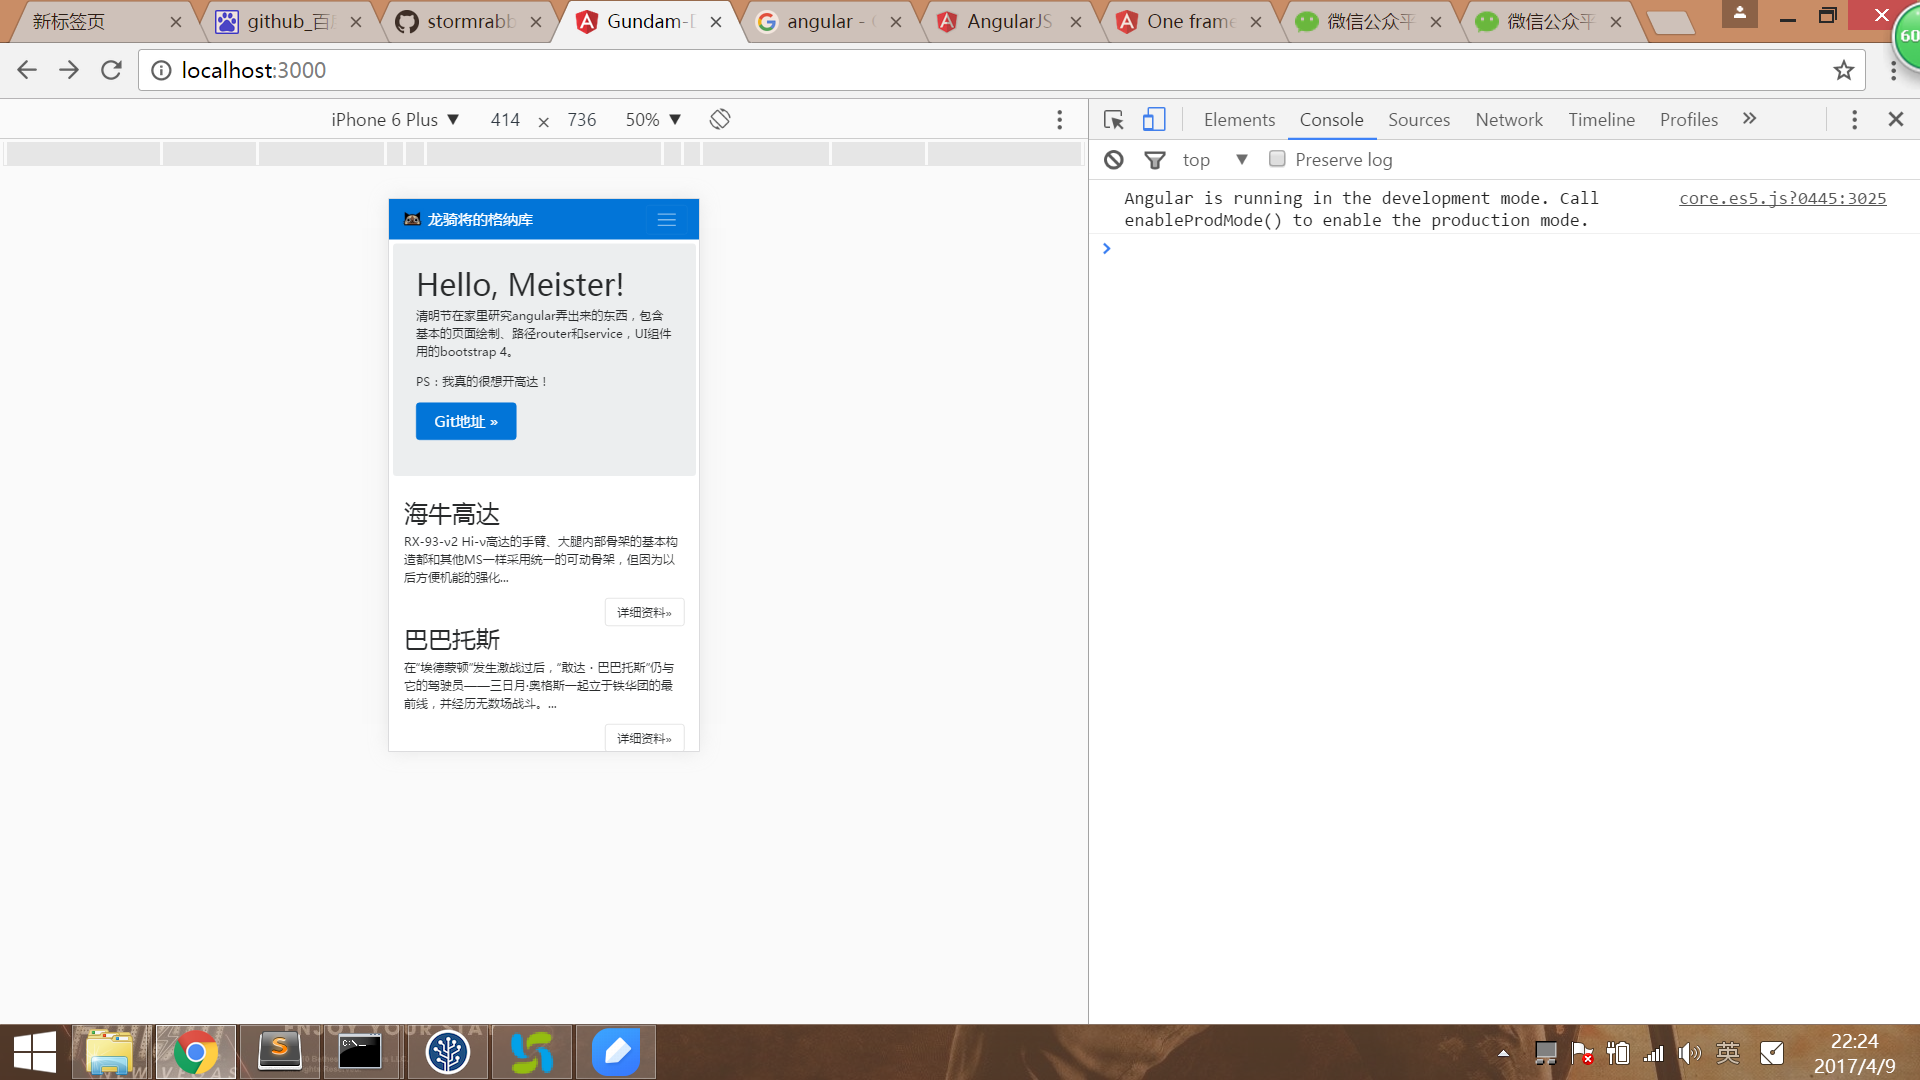Switch to the stormrabbit GitHub tab
This screenshot has width=1920, height=1080.
[x=470, y=21]
